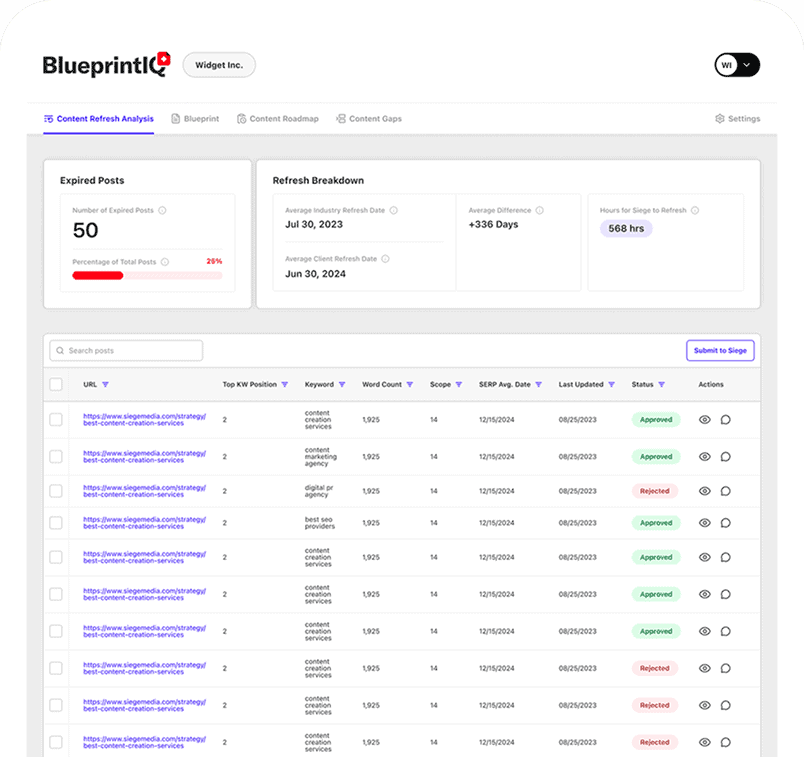
Task: Click the "digital pr agency" keyword cell
Action: coord(318,491)
